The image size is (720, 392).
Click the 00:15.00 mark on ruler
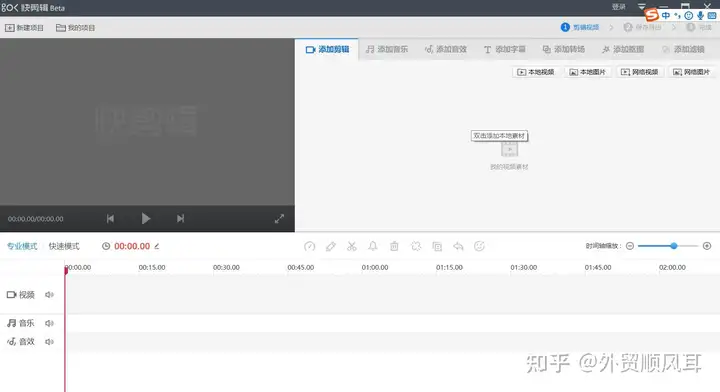click(152, 268)
